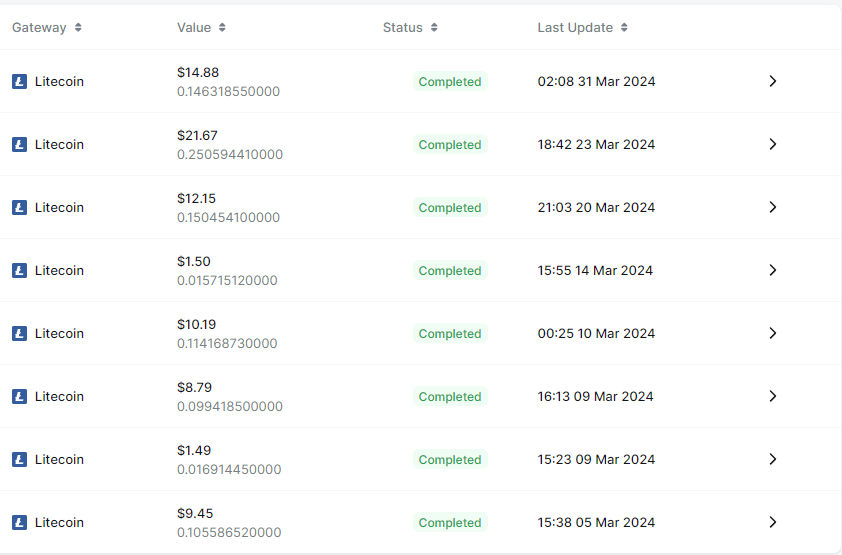Sort by the Last Update column
842x555 pixels.
(624, 28)
